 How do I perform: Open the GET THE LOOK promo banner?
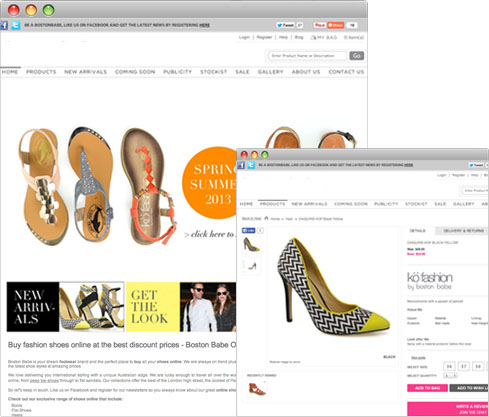pos(181,307)
